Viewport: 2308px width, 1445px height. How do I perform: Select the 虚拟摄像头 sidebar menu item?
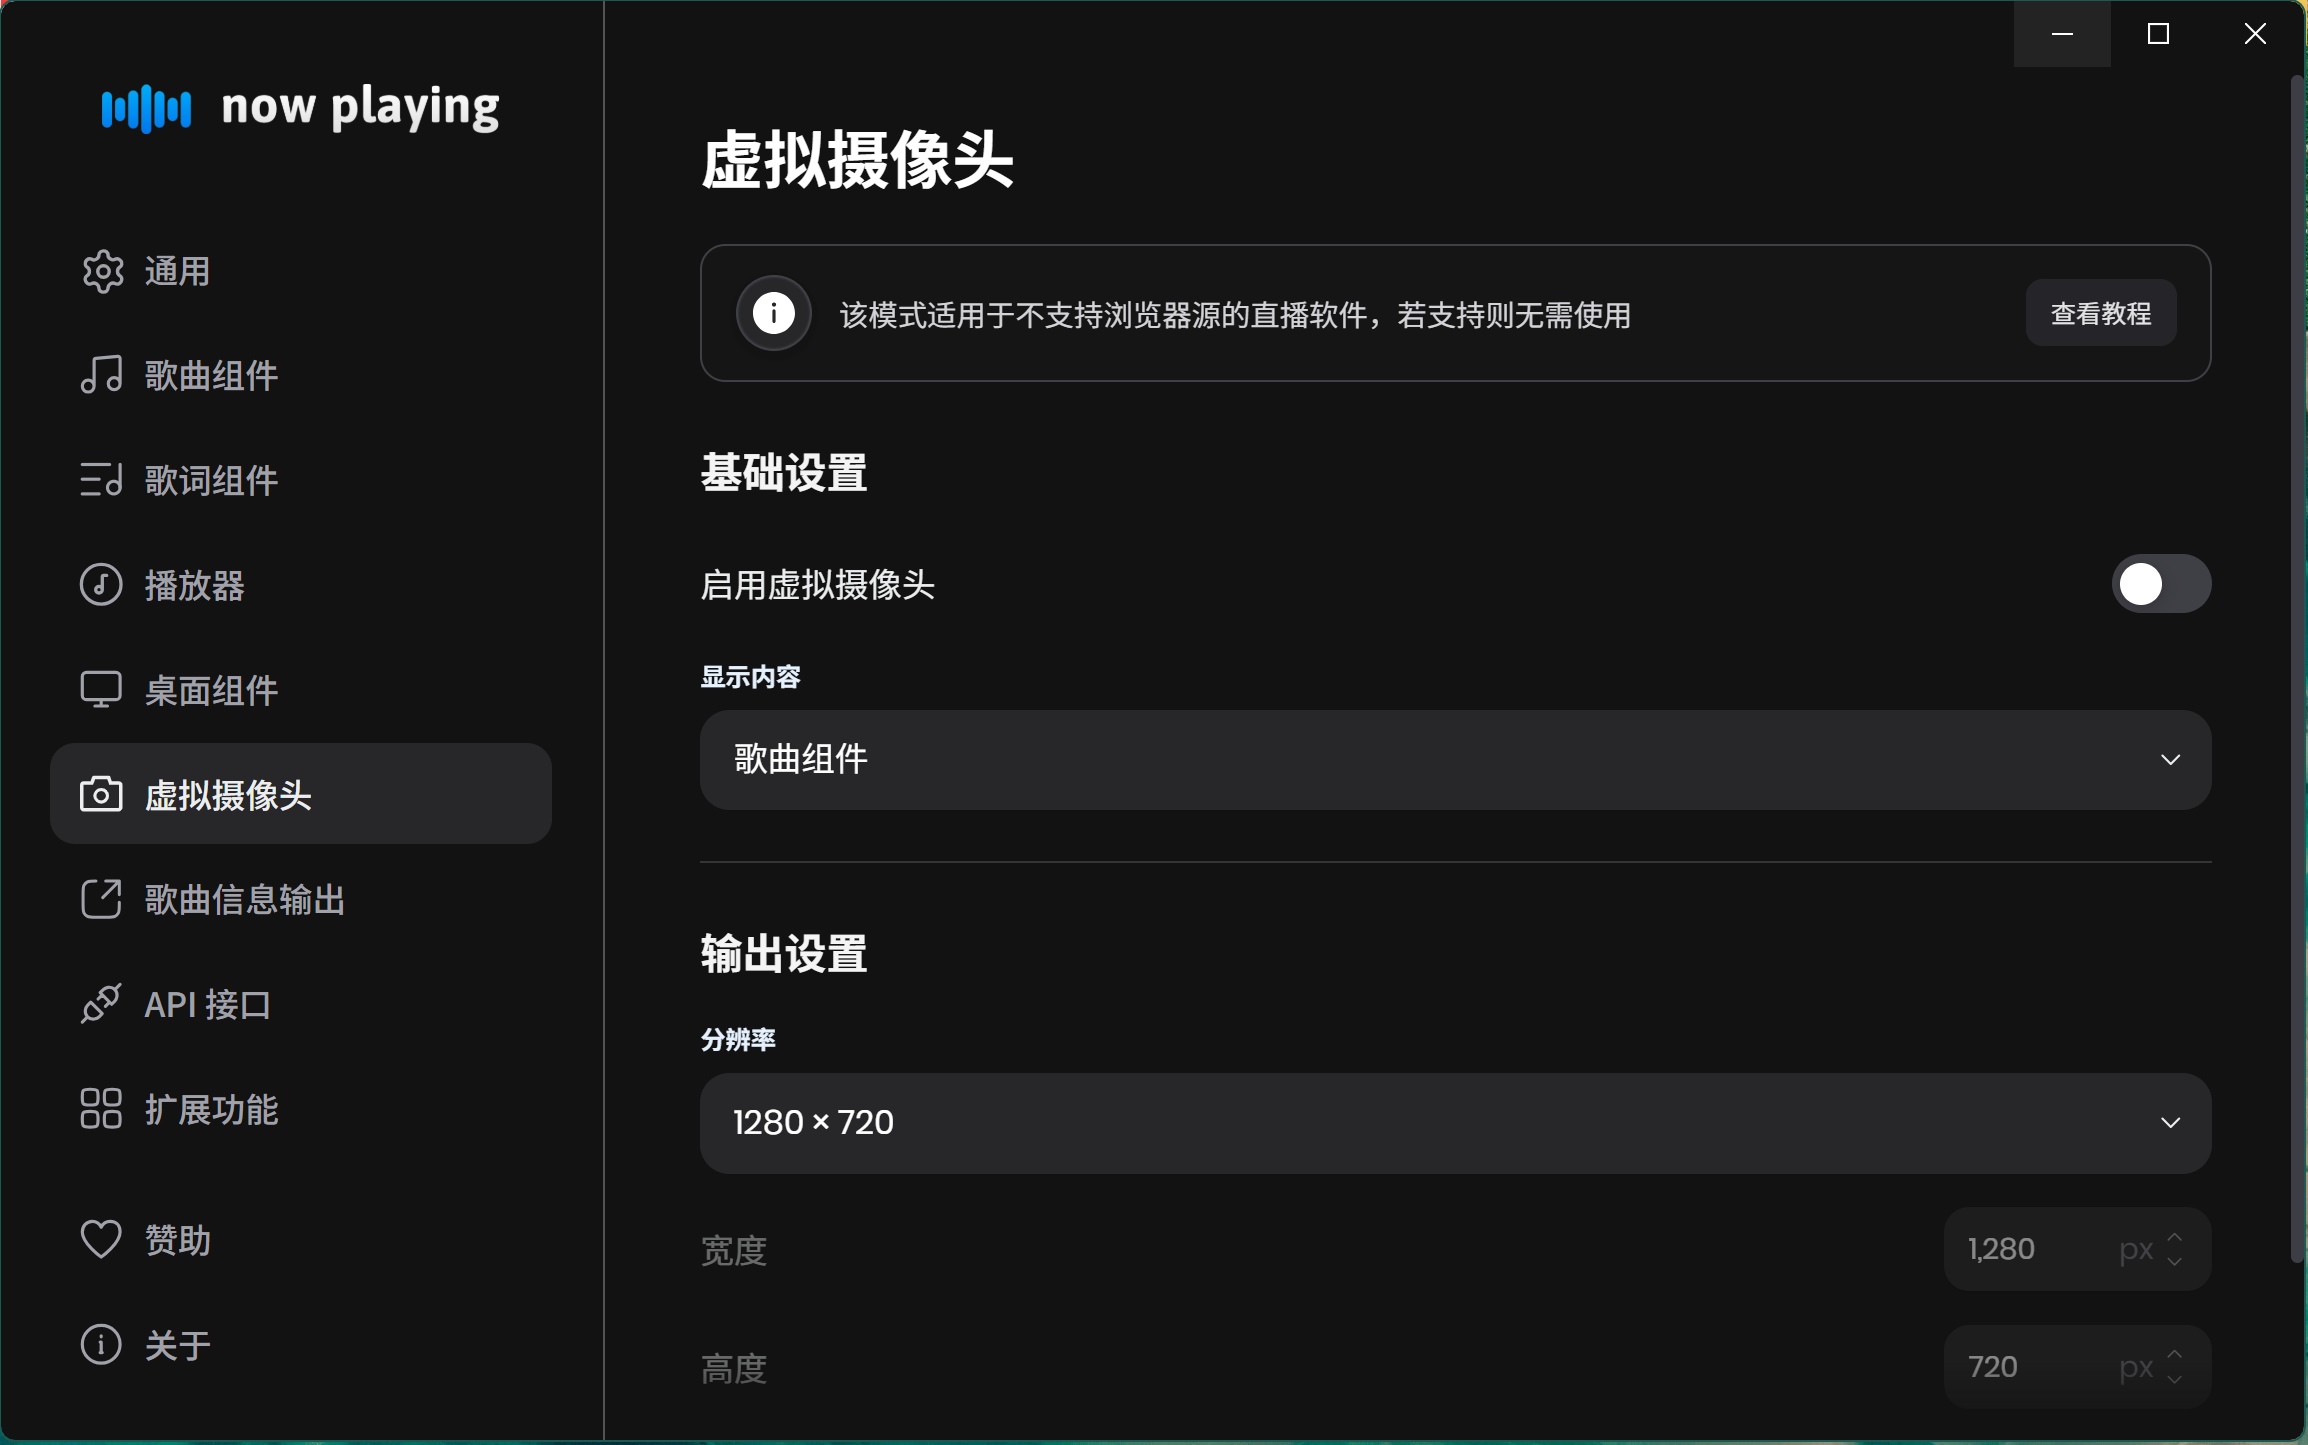coord(300,794)
